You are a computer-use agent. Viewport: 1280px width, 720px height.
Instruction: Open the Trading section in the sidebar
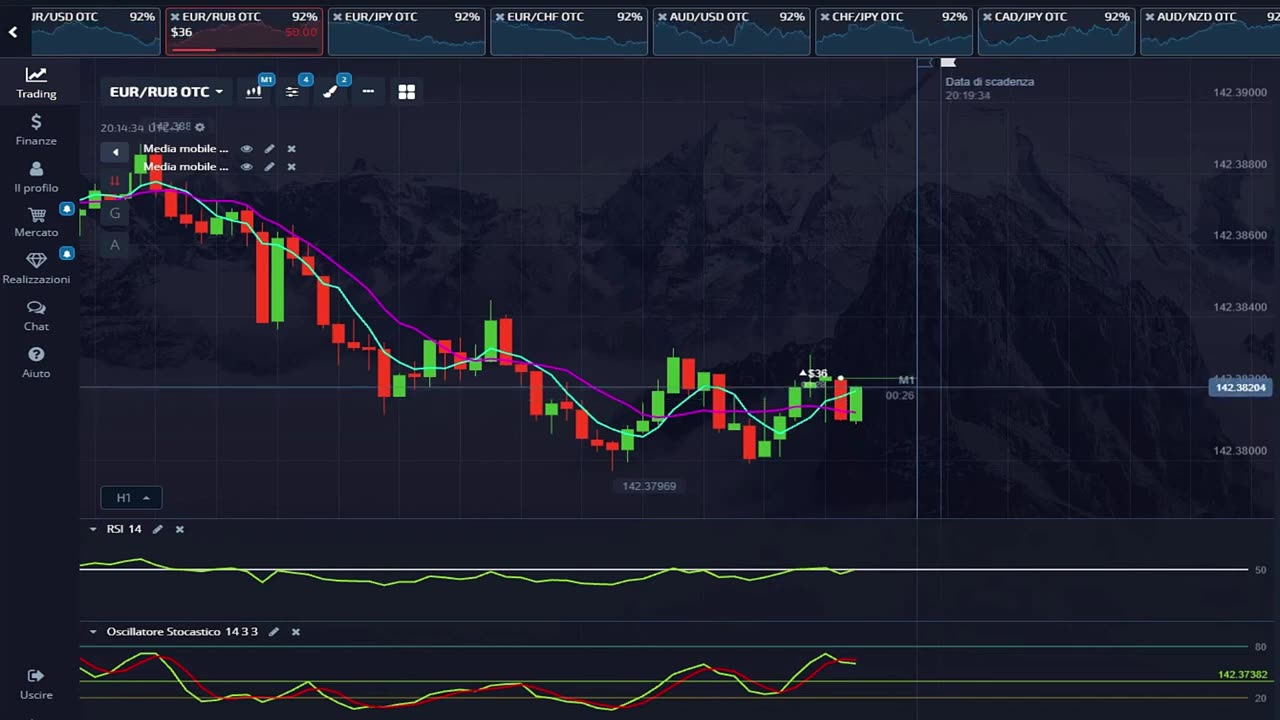[36, 83]
